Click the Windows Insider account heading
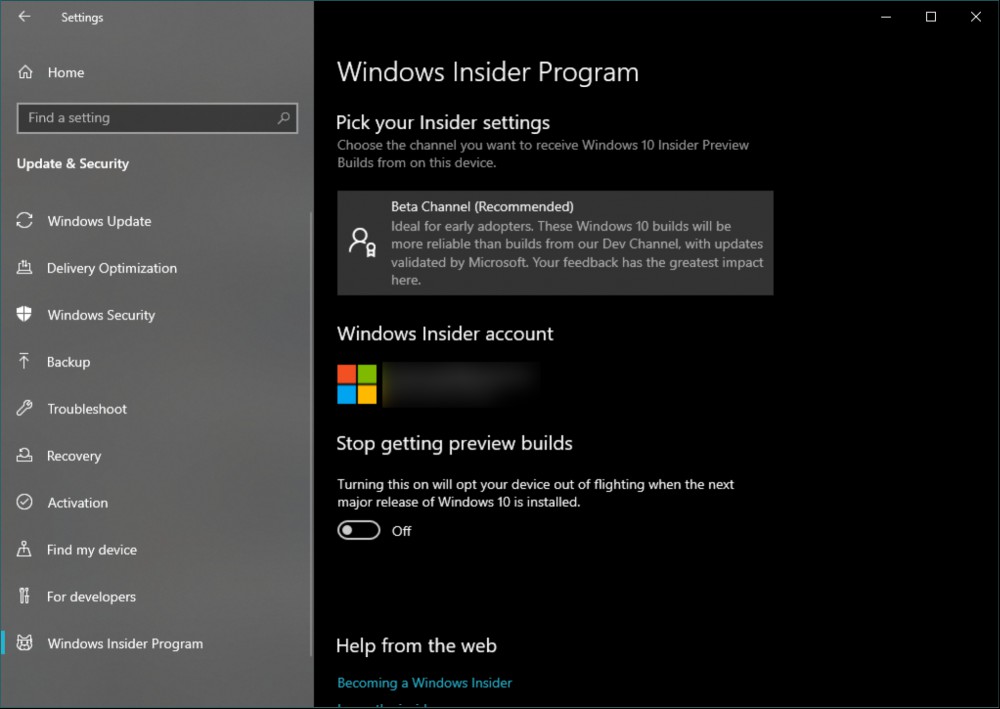Image resolution: width=1000 pixels, height=709 pixels. point(445,333)
